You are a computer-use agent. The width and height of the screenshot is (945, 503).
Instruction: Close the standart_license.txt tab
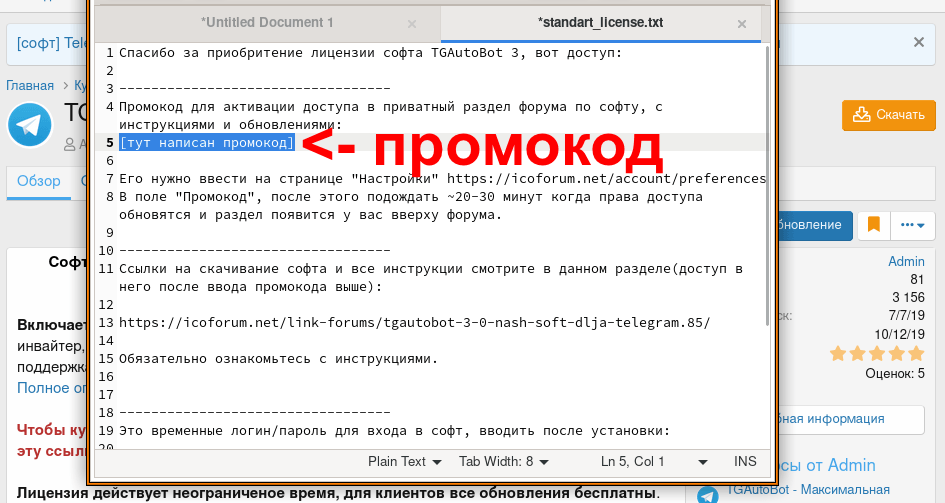coord(742,24)
